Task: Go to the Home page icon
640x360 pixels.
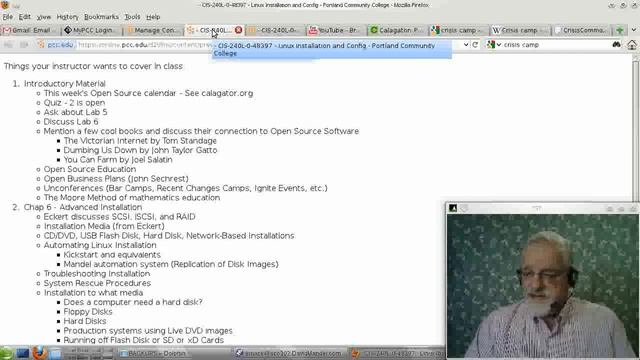Action: tap(632, 45)
